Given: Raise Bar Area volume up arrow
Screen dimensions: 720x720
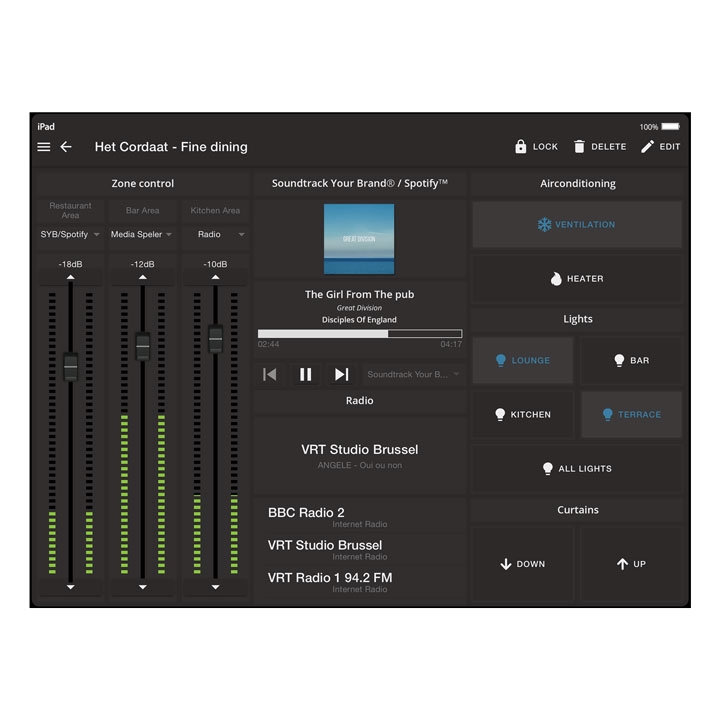Looking at the screenshot, I should click(143, 277).
